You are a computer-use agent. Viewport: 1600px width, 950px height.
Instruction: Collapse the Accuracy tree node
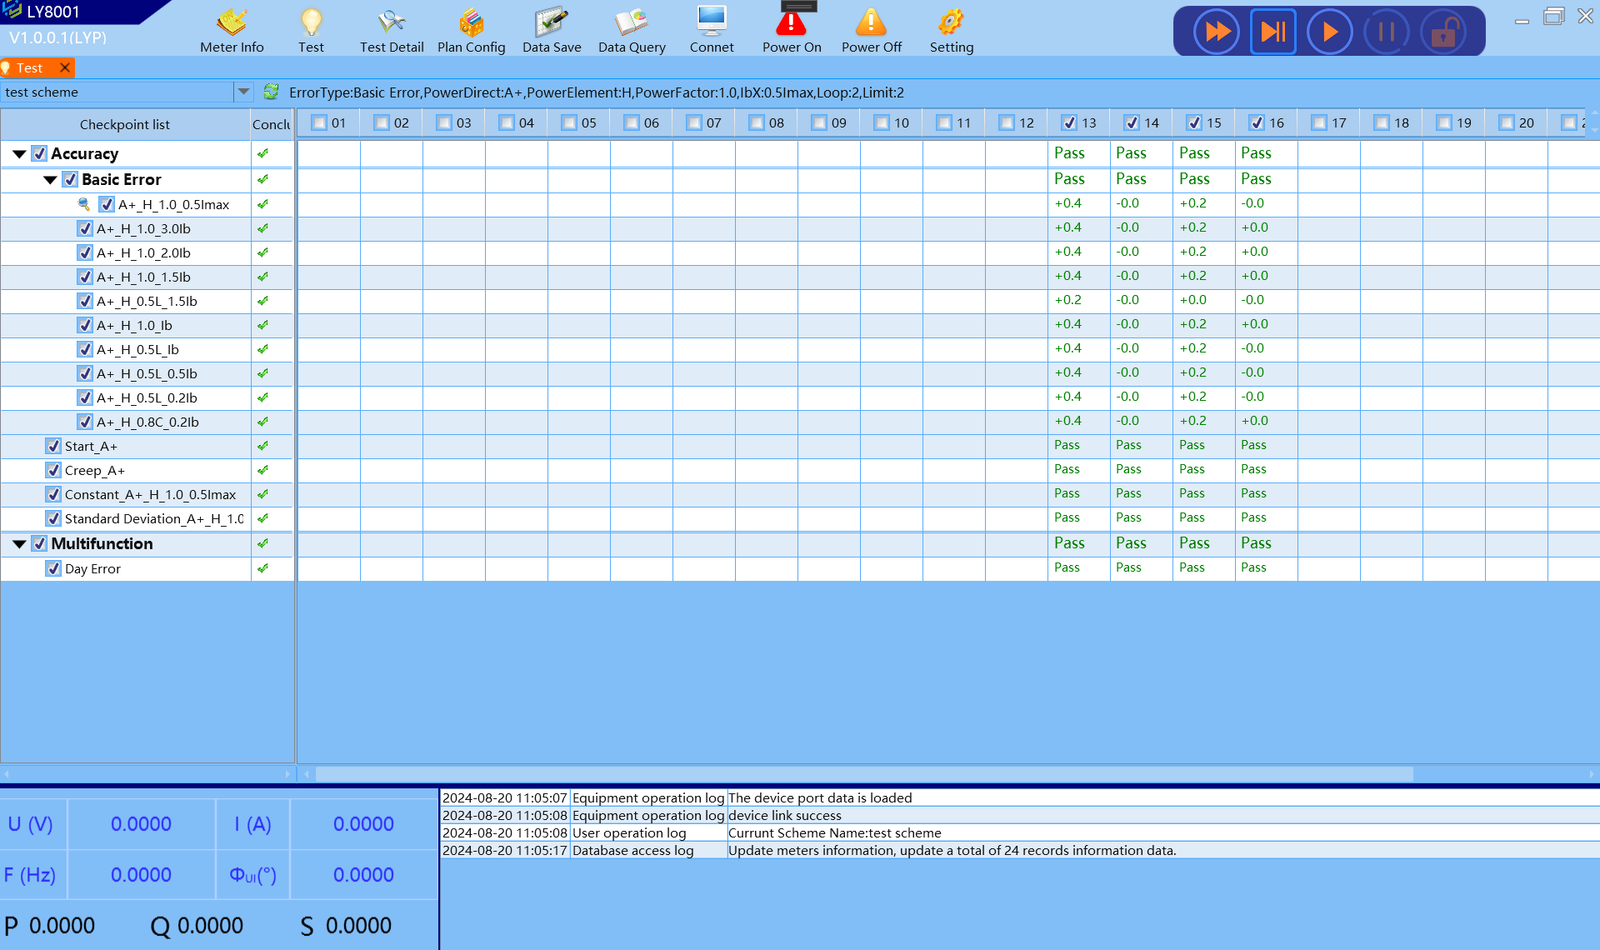(19, 154)
